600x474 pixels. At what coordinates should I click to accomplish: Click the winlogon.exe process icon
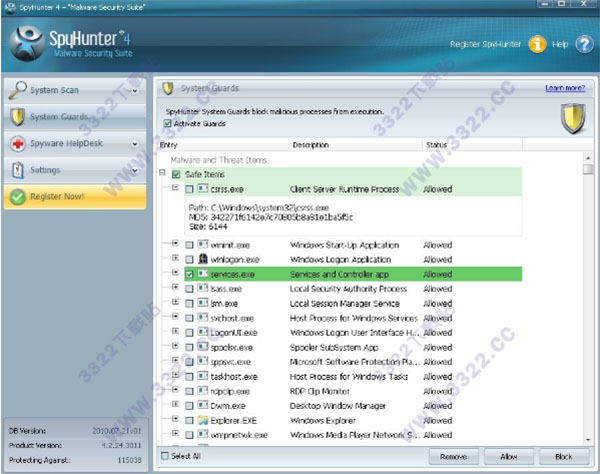pyautogui.click(x=203, y=259)
